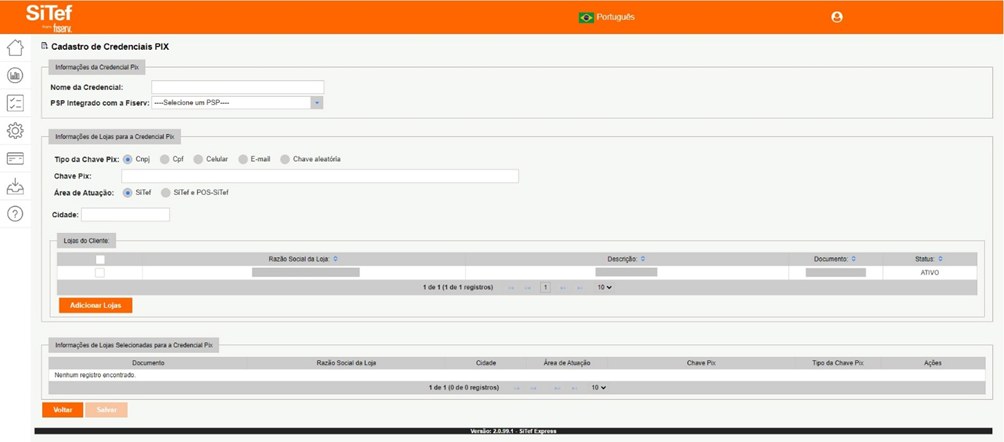This screenshot has width=1004, height=442.
Task: Open the download tray sidebar icon
Action: (x=15, y=186)
